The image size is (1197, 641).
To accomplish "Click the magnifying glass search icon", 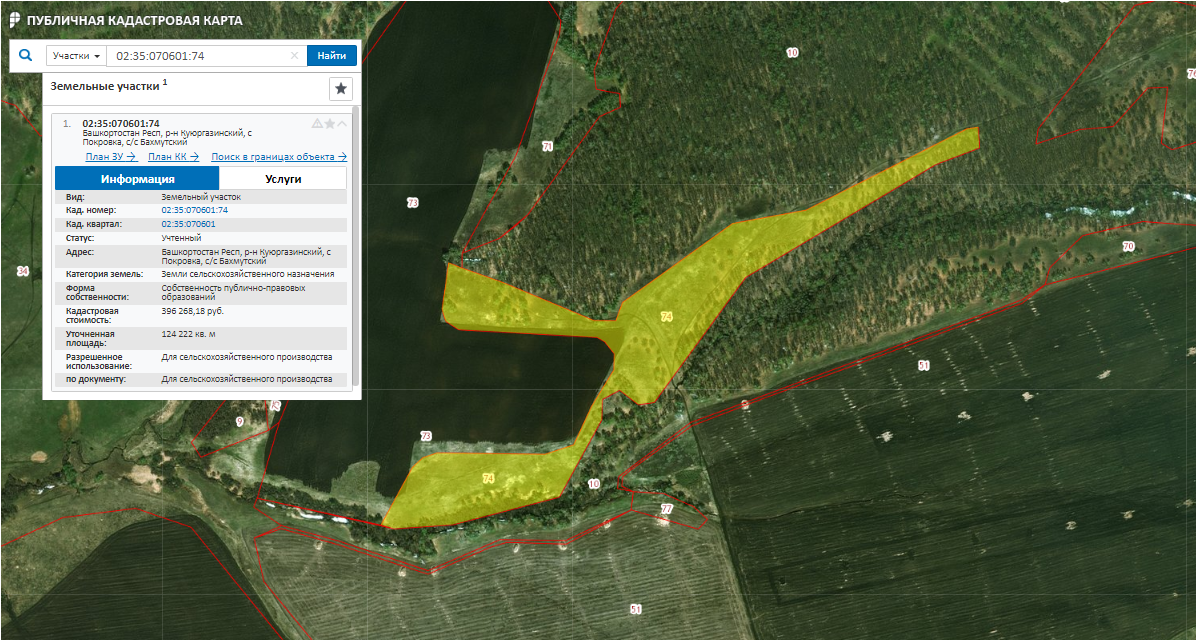I will click(x=25, y=56).
